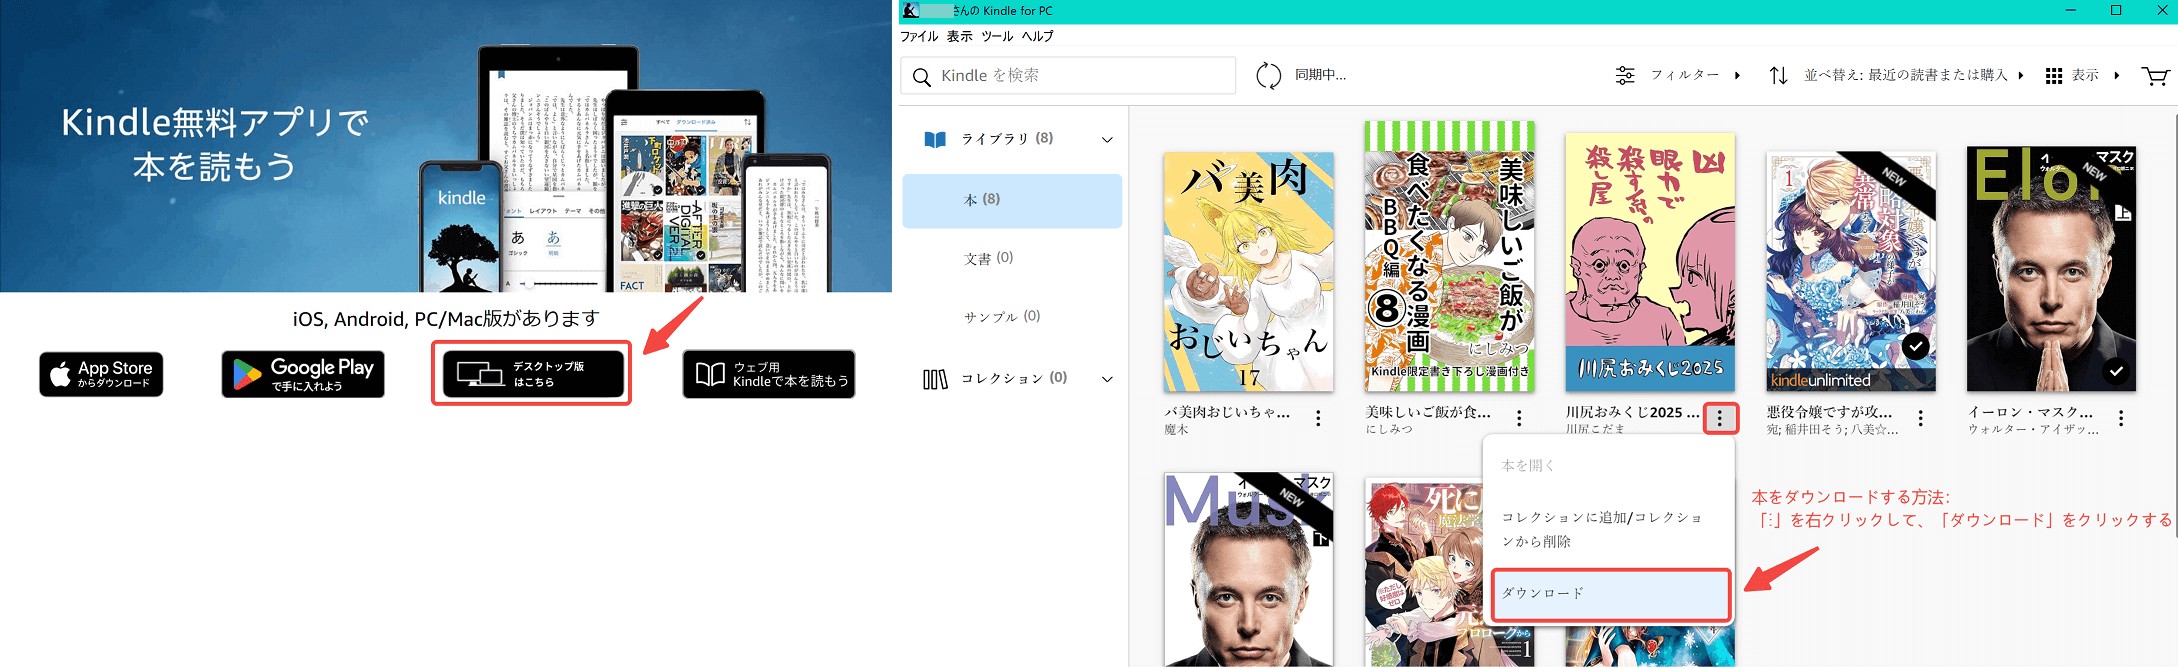The height and width of the screenshot is (668, 2178).
Task: Select ライブラリ (8) in the sidebar
Action: pos(1007,139)
